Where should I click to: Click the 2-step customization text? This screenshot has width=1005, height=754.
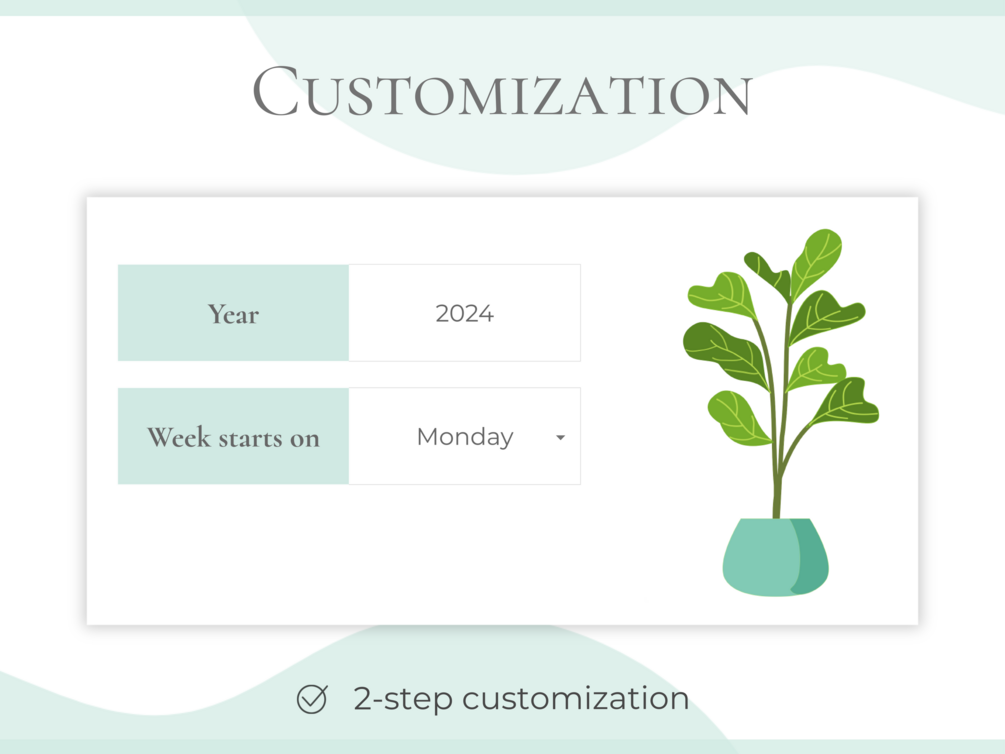(x=521, y=699)
